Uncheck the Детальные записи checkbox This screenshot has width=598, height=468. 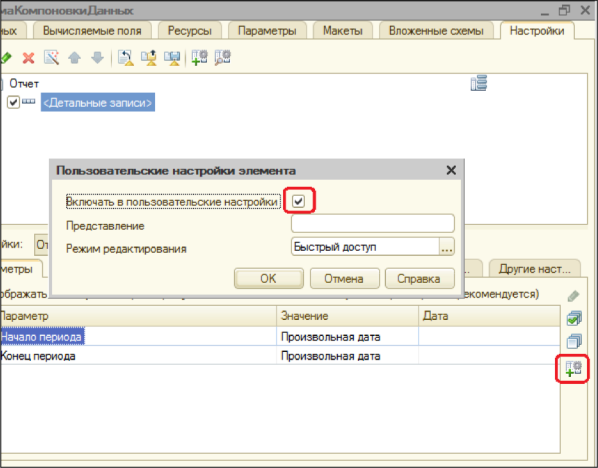click(x=13, y=102)
